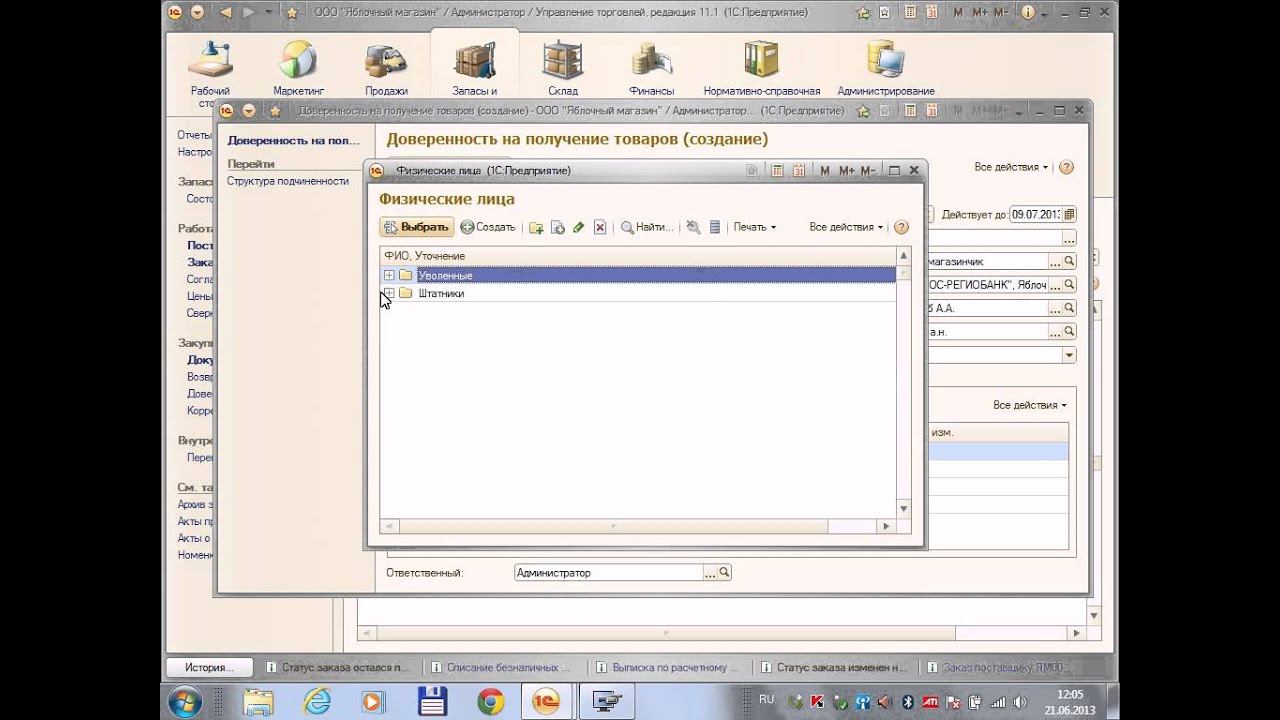Open Выписка по расчетному notification
This screenshot has width=1280, height=720.
coord(667,667)
